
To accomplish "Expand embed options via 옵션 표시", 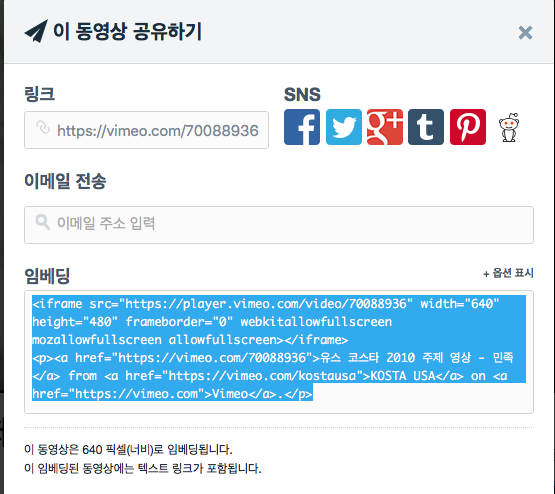I will (508, 273).
